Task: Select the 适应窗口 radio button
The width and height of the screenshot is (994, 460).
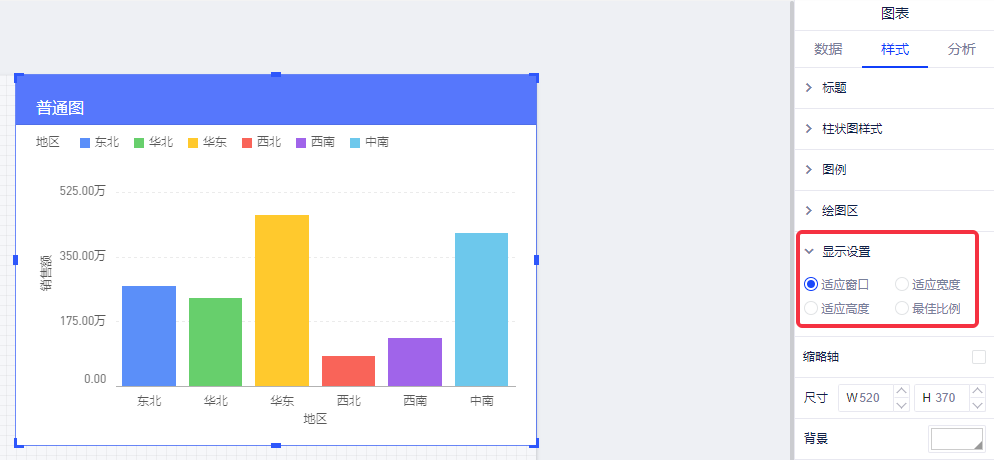Action: click(811, 285)
